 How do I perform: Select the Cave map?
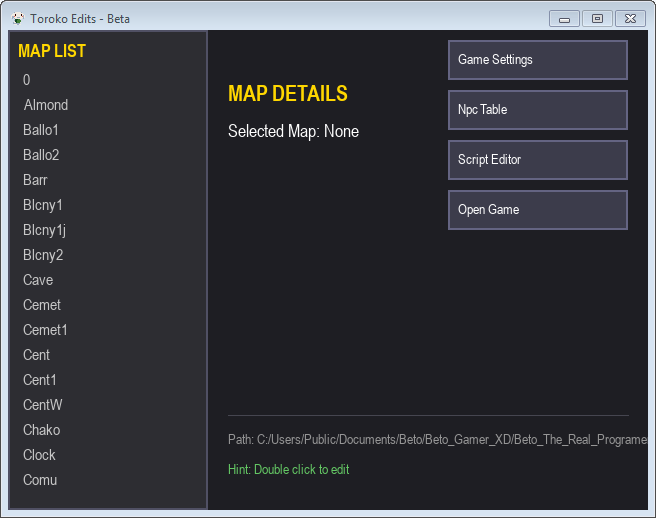(x=38, y=280)
